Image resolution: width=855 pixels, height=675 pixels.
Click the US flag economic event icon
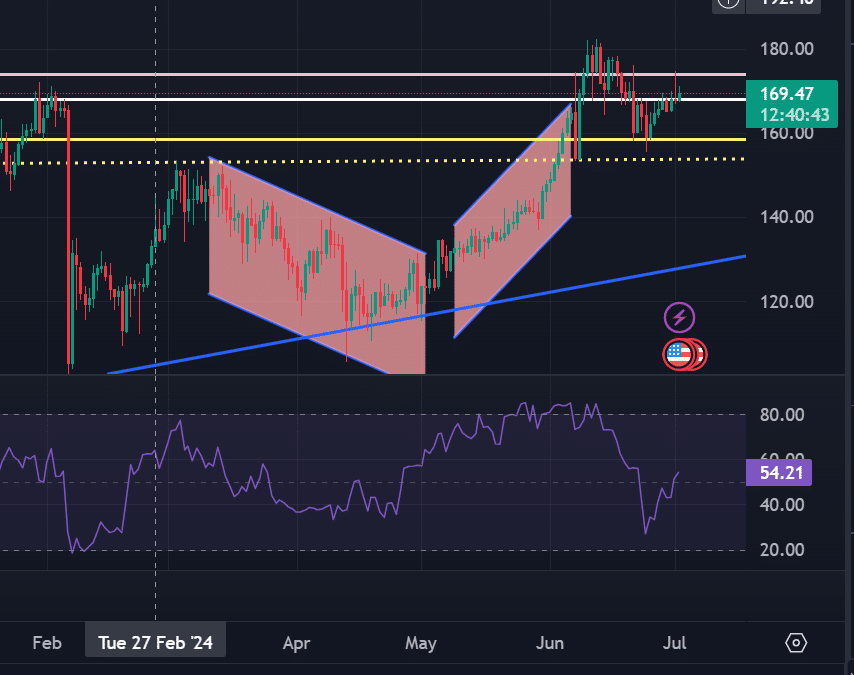[680, 353]
